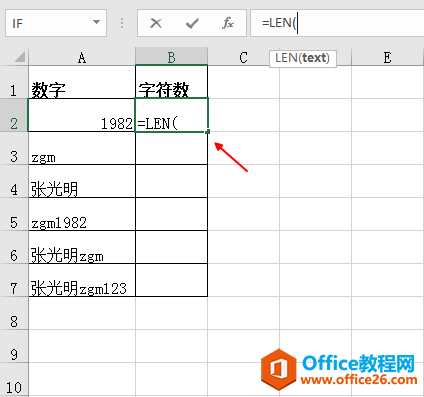Click cell A1 containing 数字
The width and height of the screenshot is (424, 397).
point(82,82)
